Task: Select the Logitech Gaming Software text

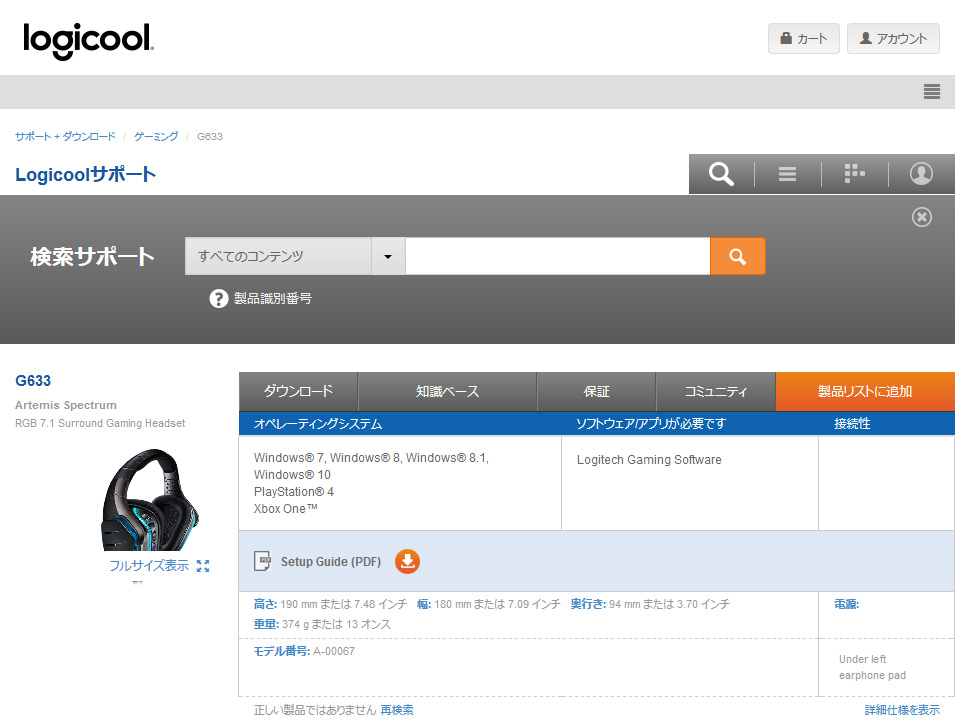Action: click(649, 460)
